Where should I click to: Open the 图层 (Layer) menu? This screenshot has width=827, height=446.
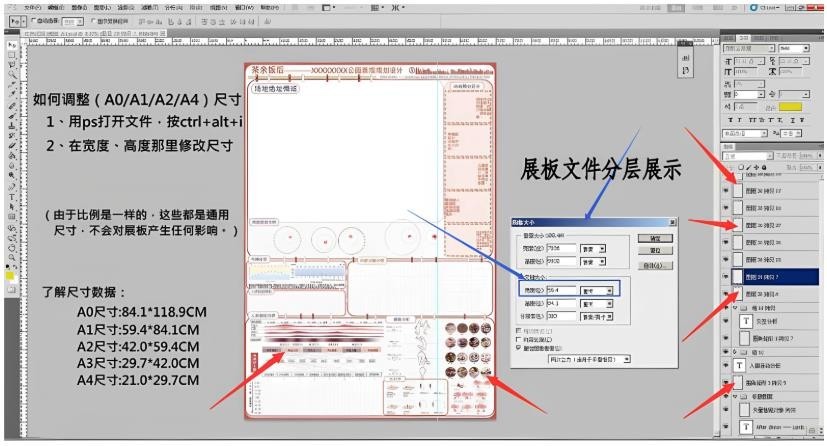click(x=102, y=7)
